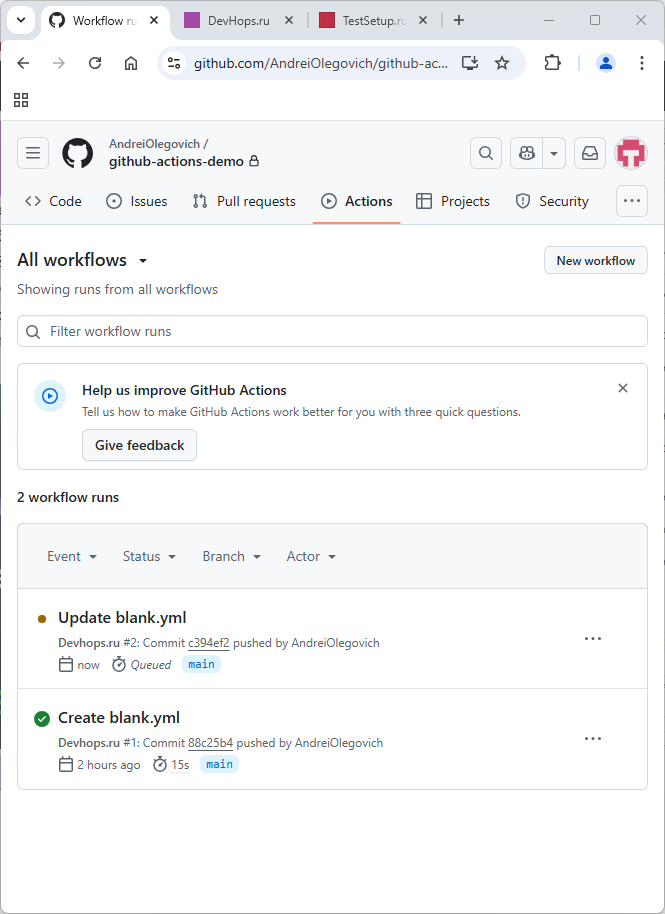Viewport: 665px width, 914px height.
Task: Click the Queued status text
Action: 151,665
